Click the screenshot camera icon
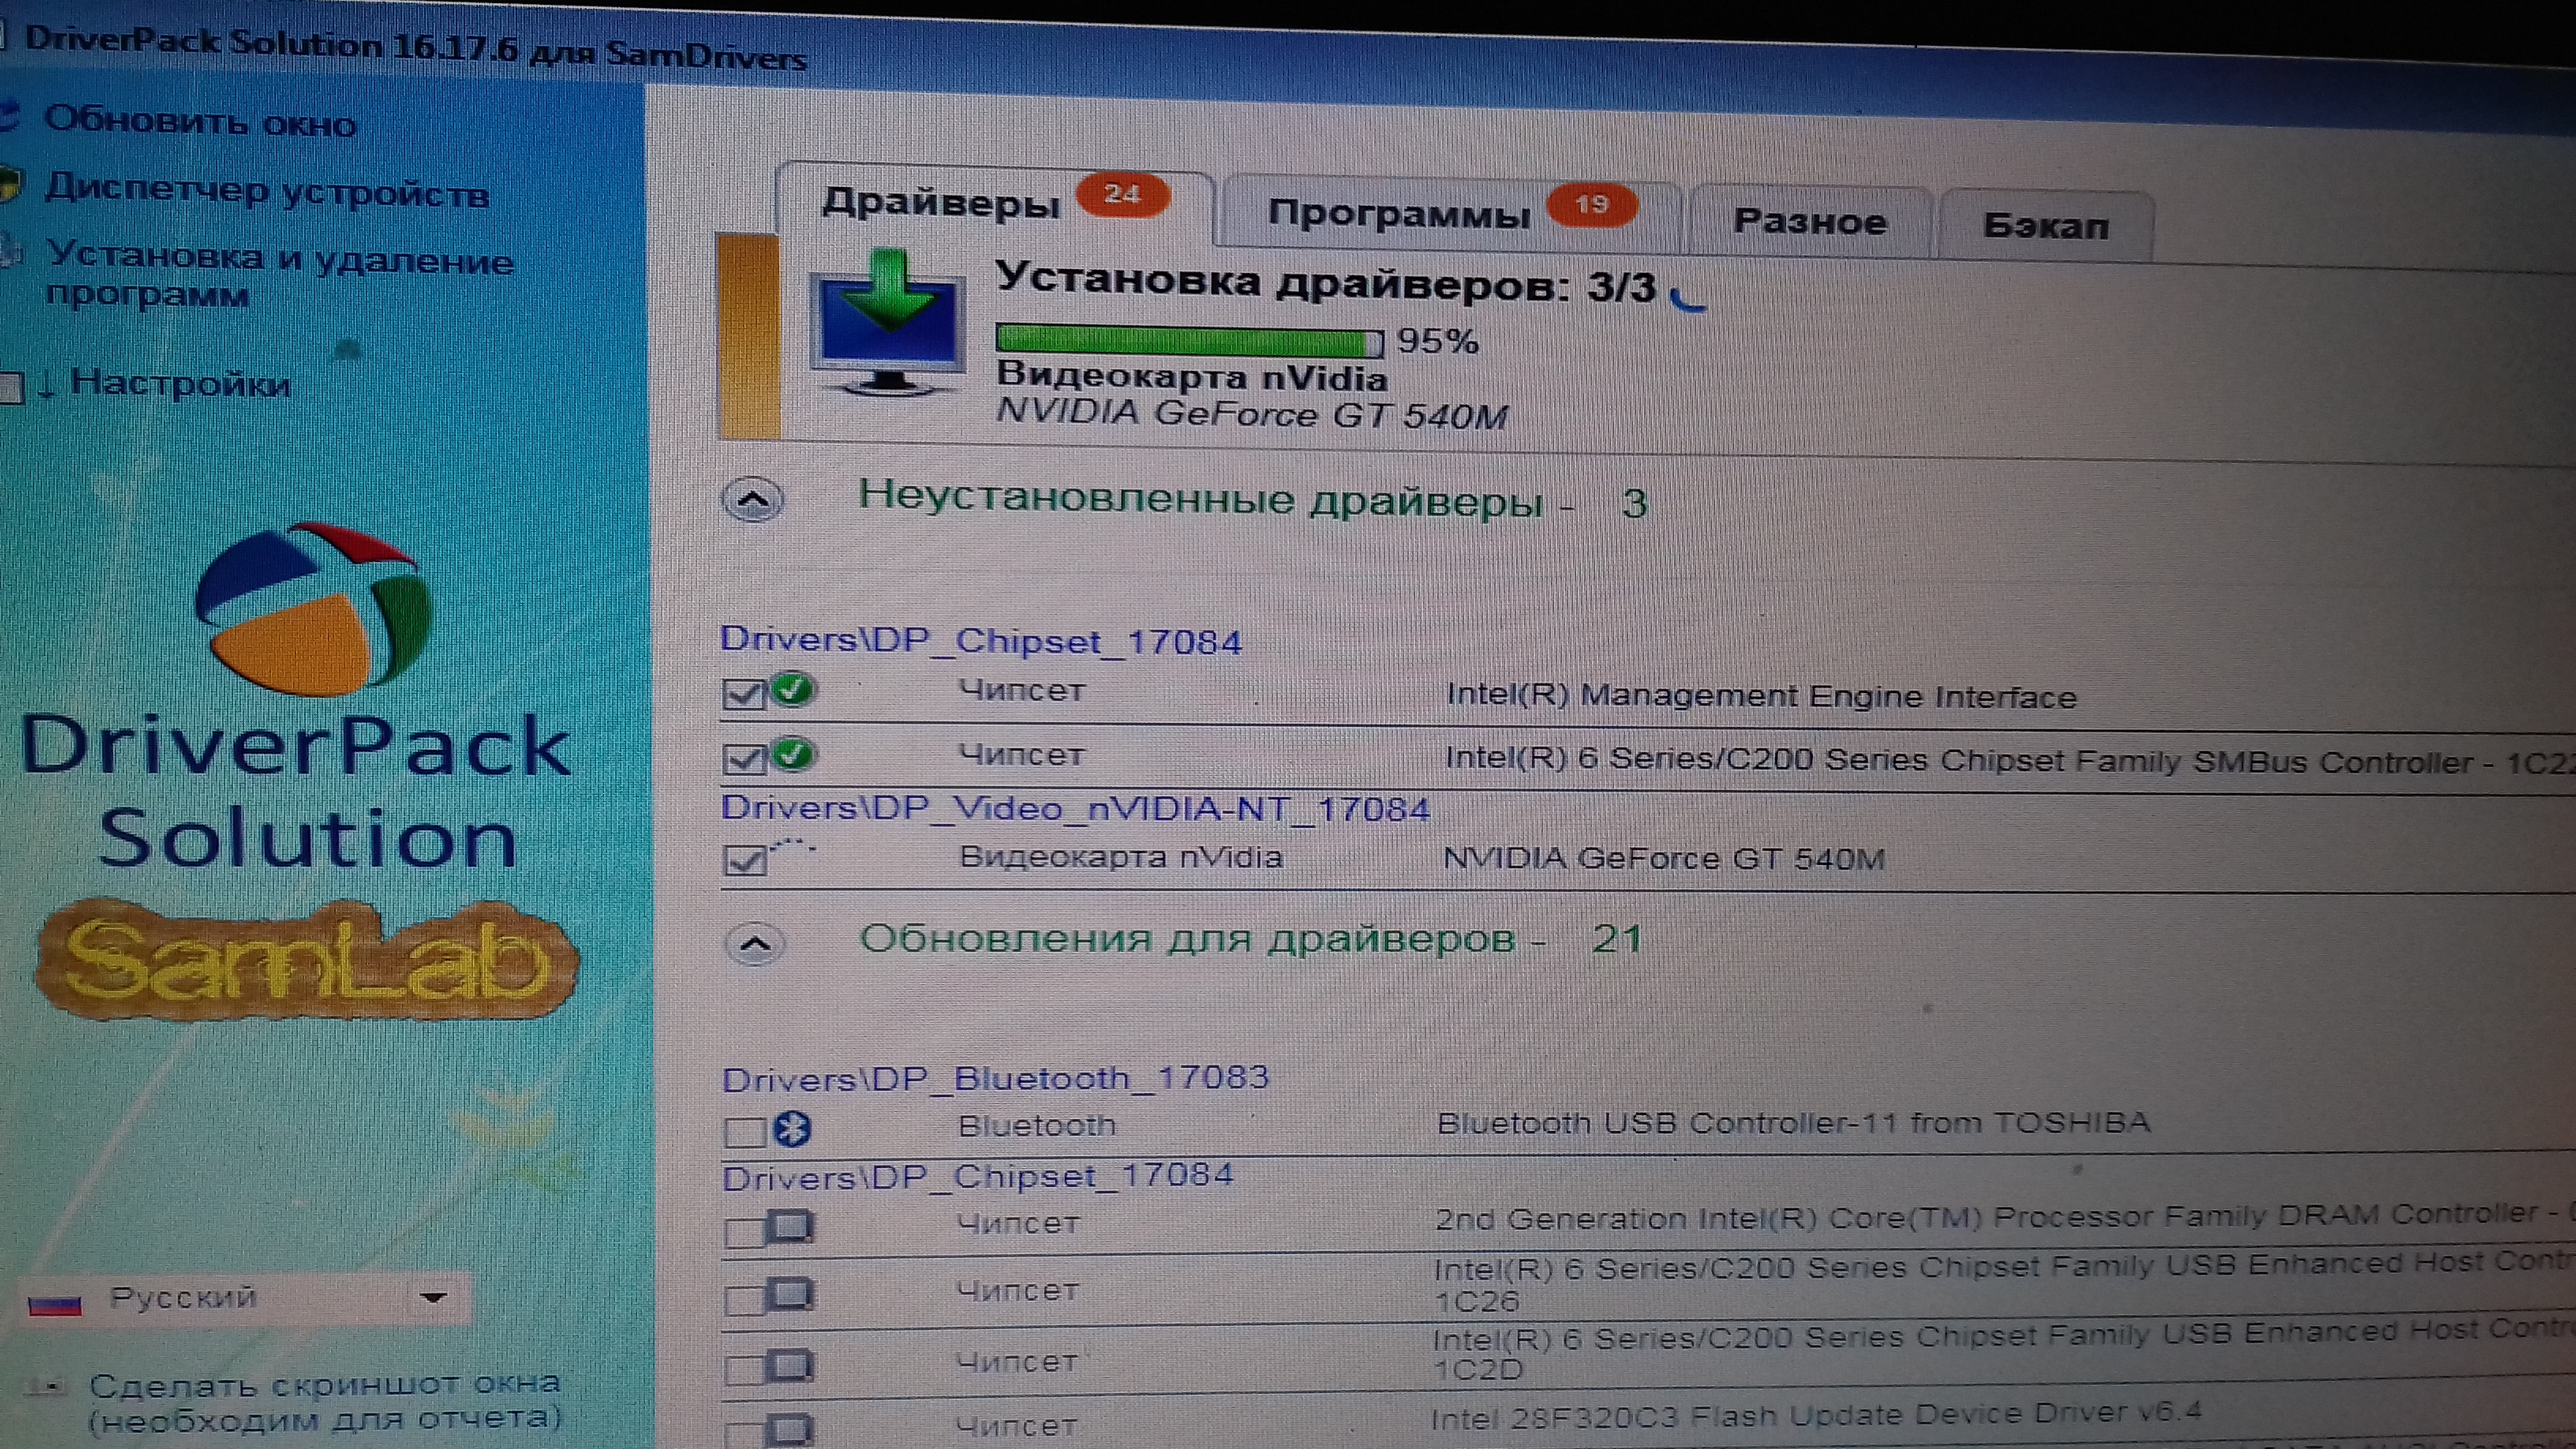2576x1449 pixels. (46, 1386)
